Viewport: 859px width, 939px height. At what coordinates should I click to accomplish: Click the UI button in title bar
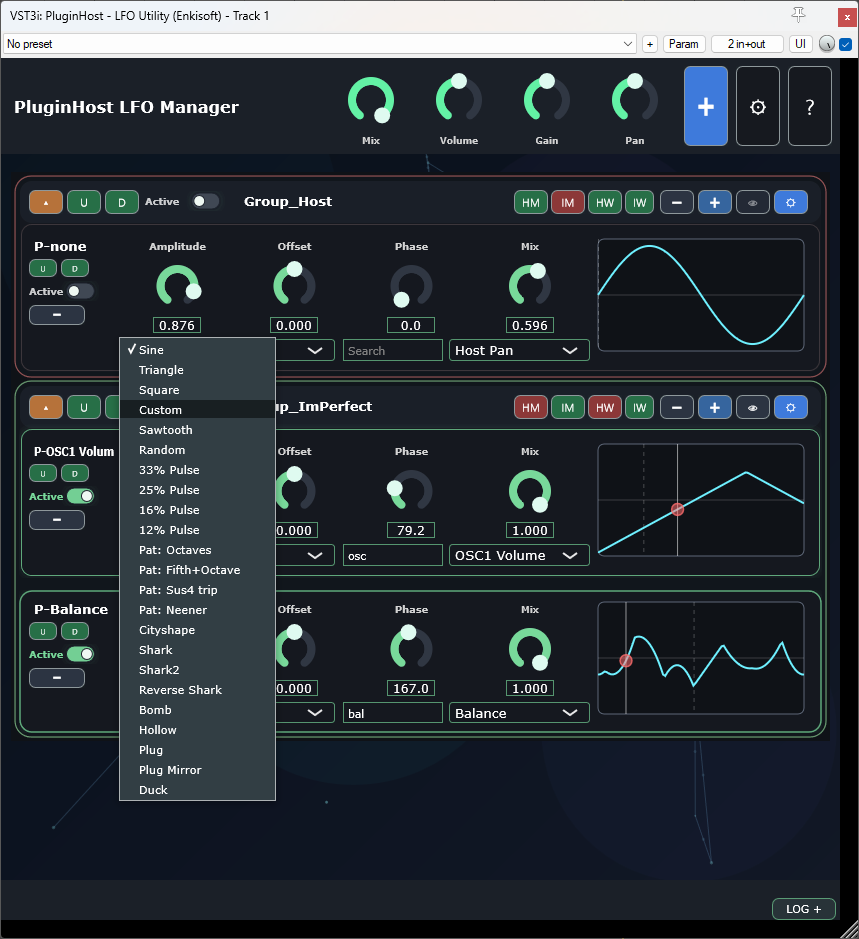[800, 44]
